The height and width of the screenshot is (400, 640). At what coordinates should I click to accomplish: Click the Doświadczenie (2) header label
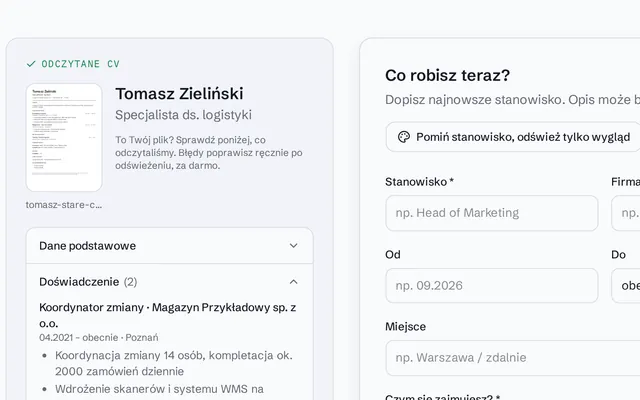(x=88, y=282)
